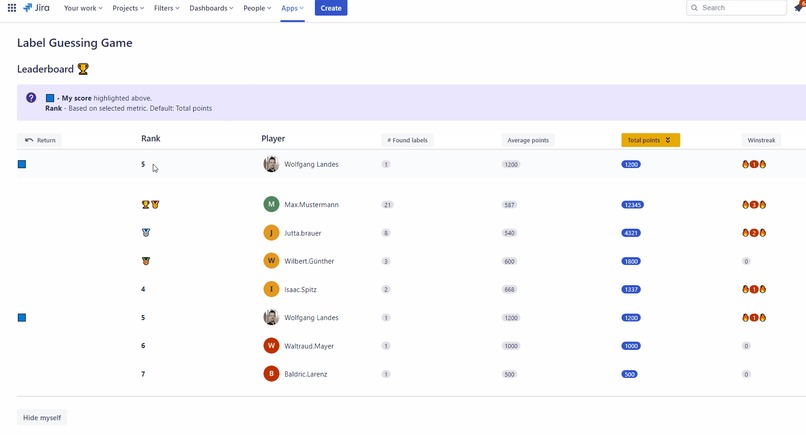Sort by Total points

click(650, 140)
